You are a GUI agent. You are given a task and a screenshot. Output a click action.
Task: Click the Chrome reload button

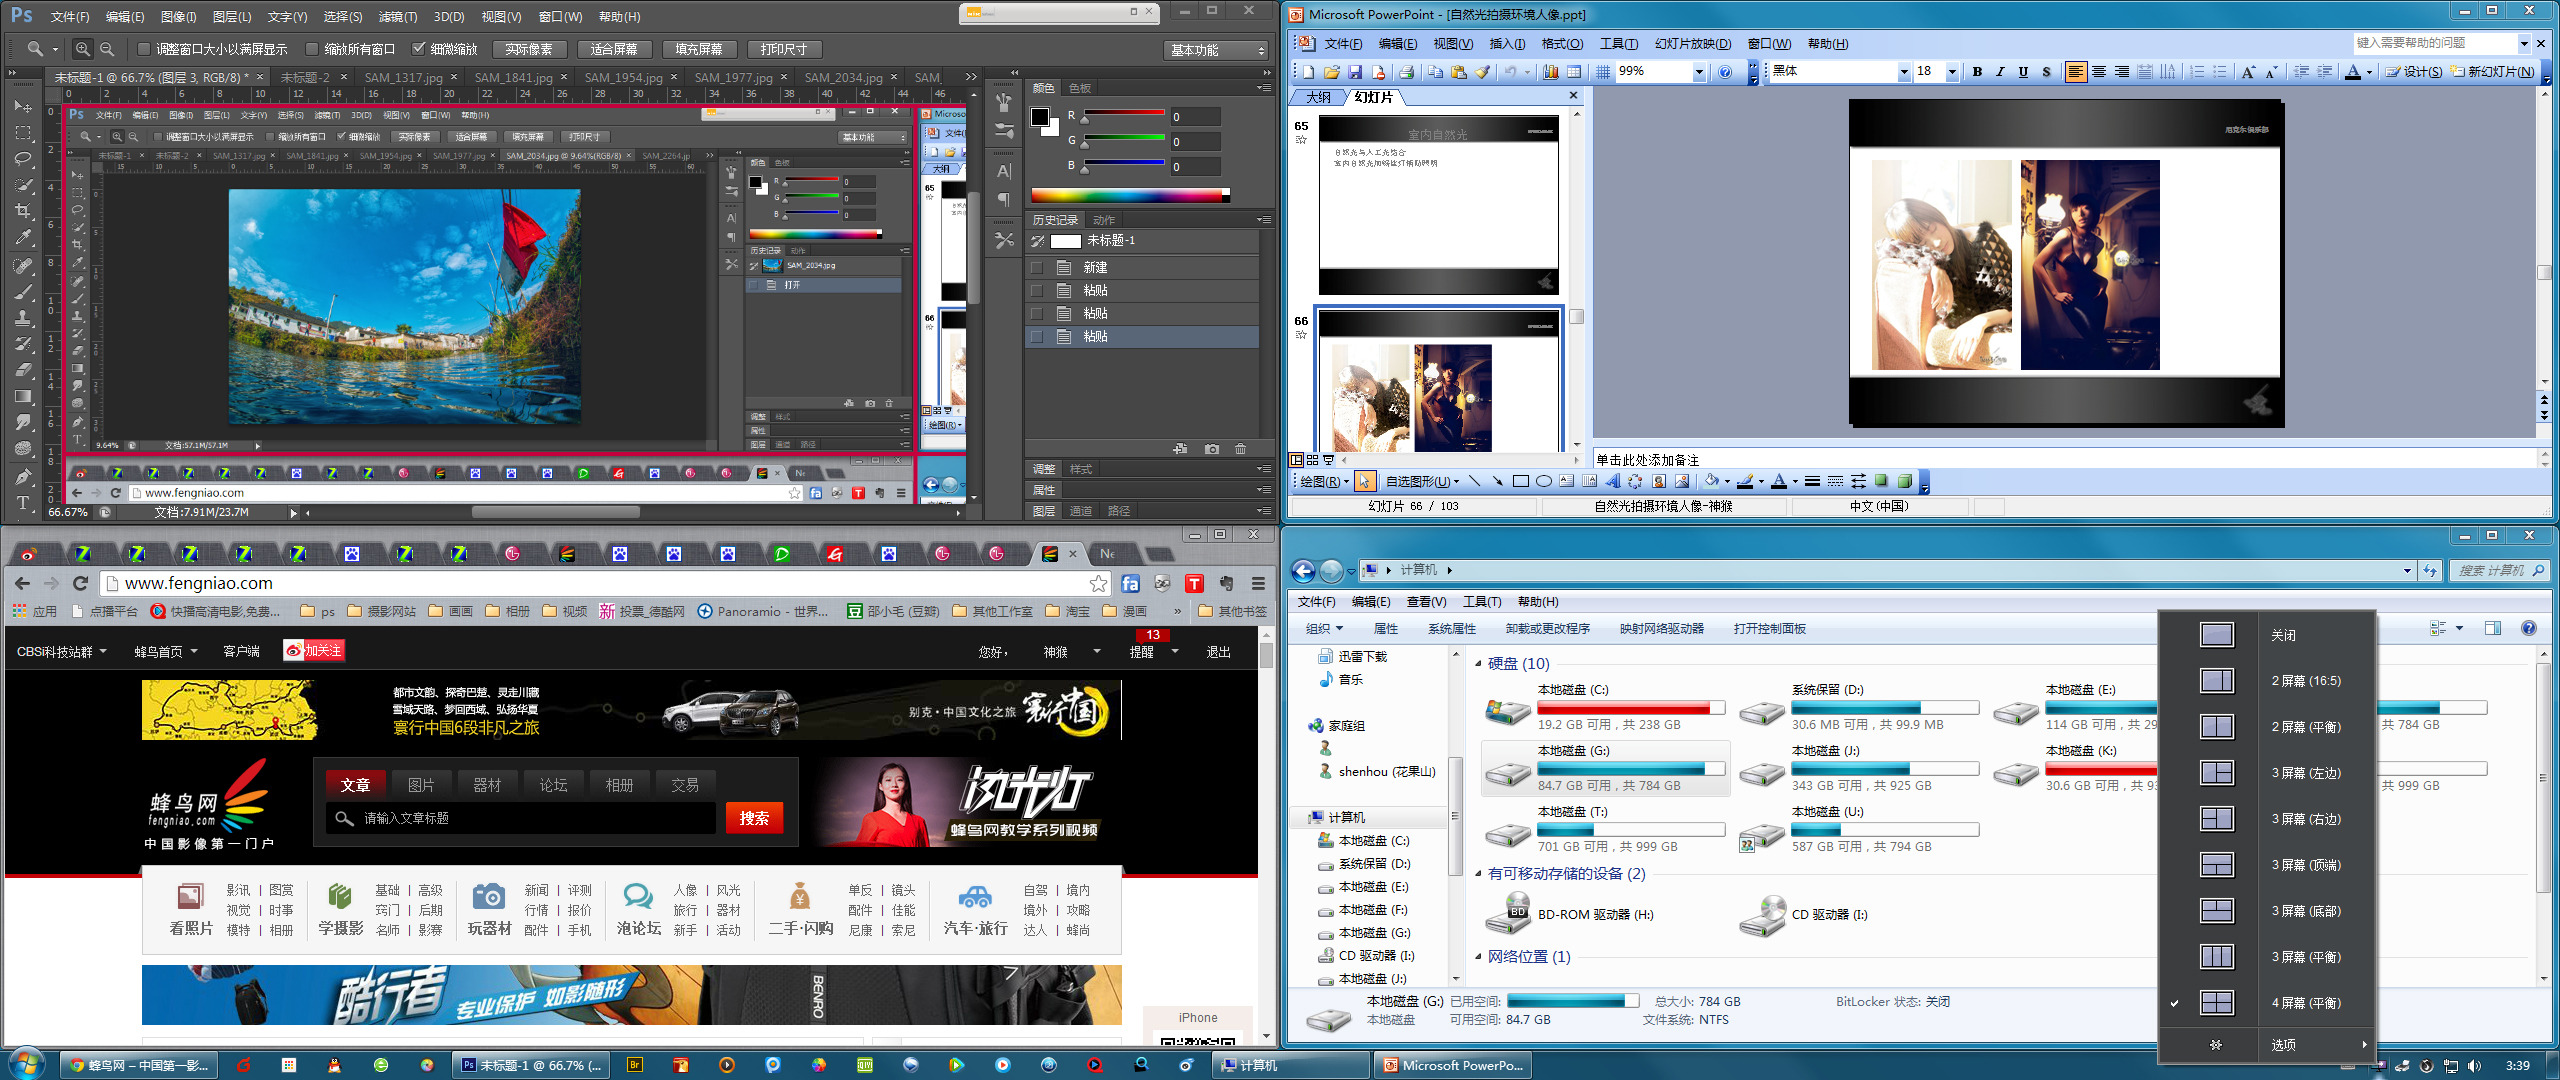click(81, 583)
